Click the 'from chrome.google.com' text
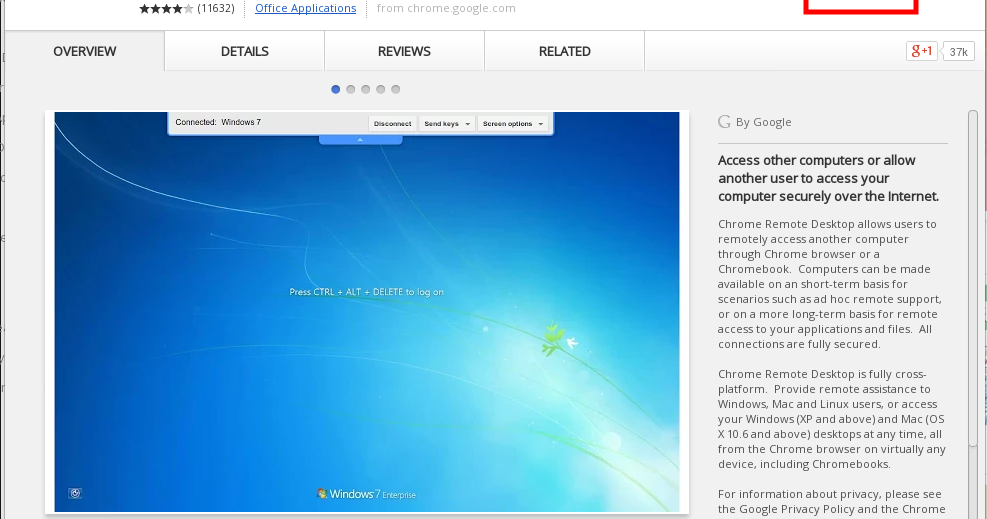987x519 pixels. [446, 8]
